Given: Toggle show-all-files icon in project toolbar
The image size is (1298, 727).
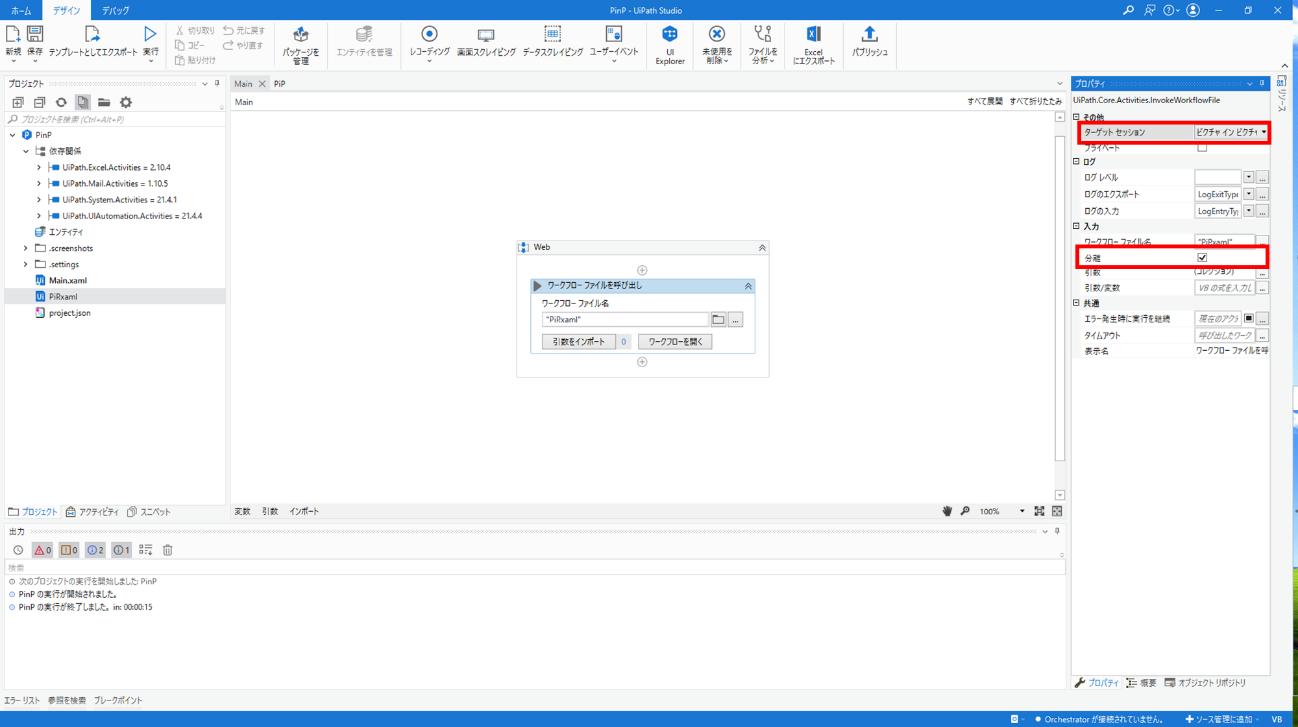Looking at the screenshot, I should [83, 102].
